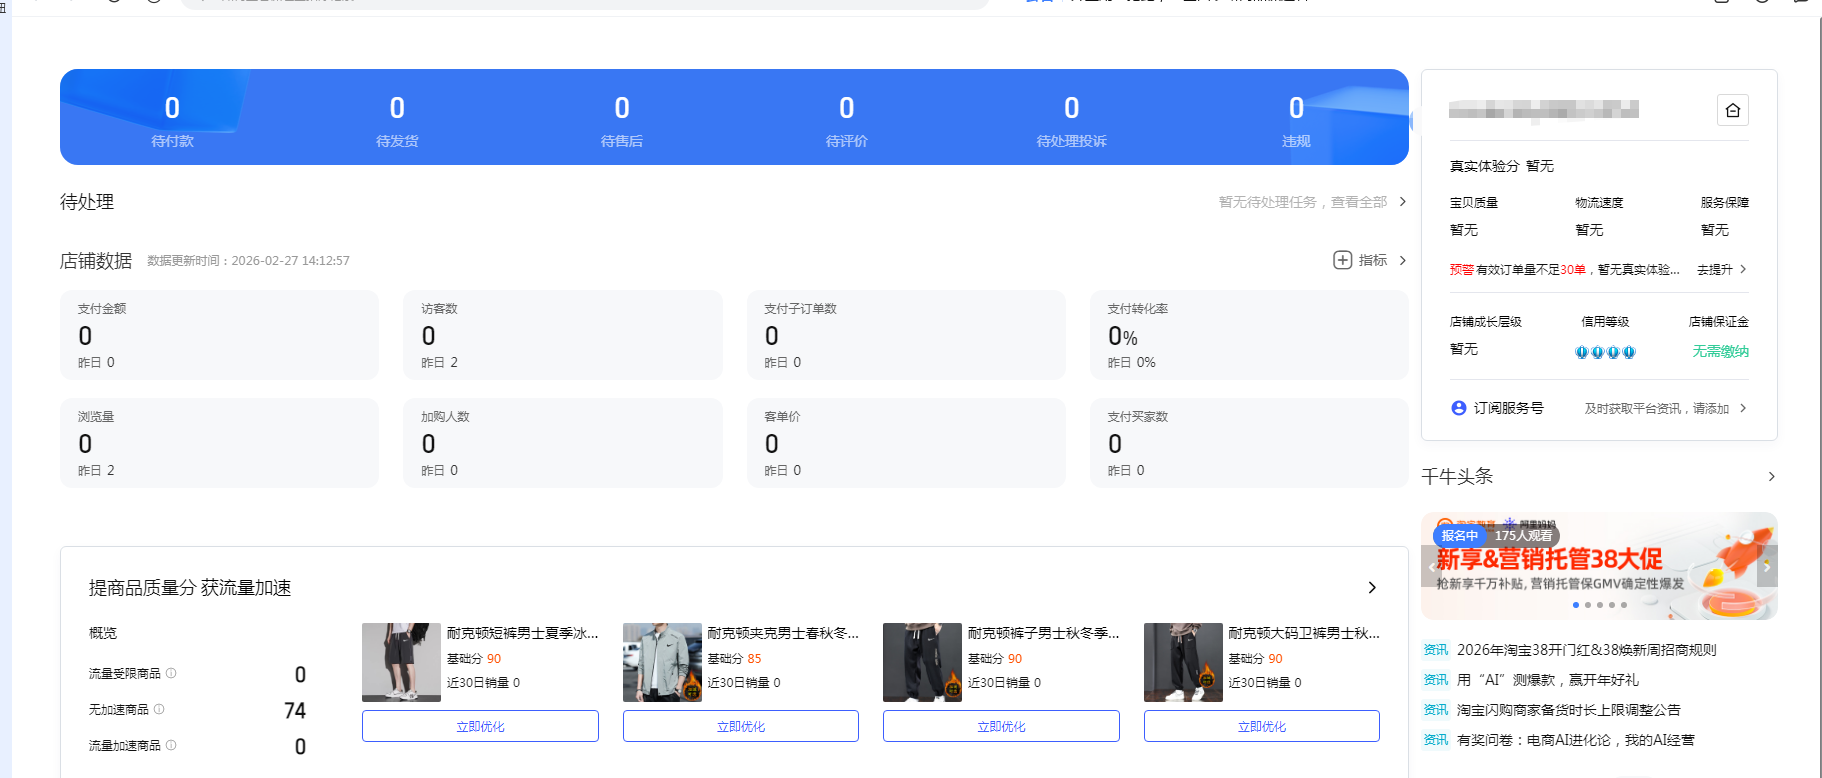This screenshot has width=1822, height=778.
Task: Click the 订阅服务号 user icon
Action: point(1459,408)
